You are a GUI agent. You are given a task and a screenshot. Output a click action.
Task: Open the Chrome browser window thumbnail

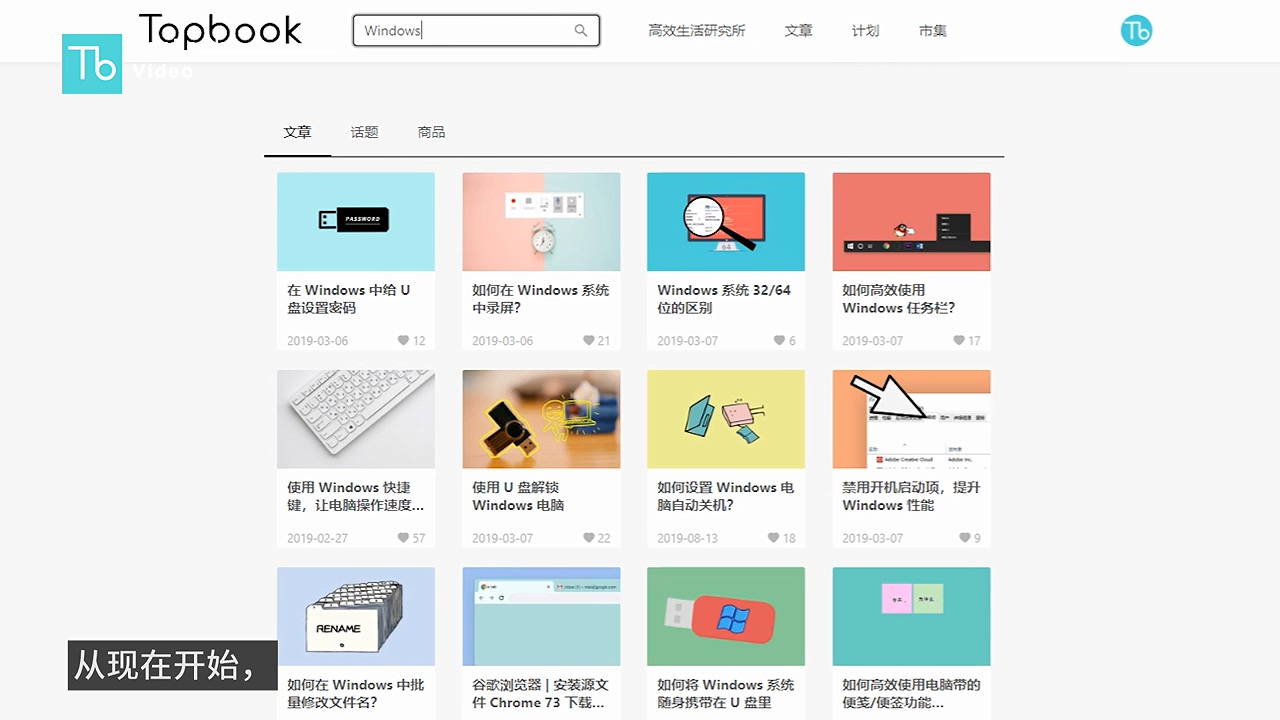point(541,617)
